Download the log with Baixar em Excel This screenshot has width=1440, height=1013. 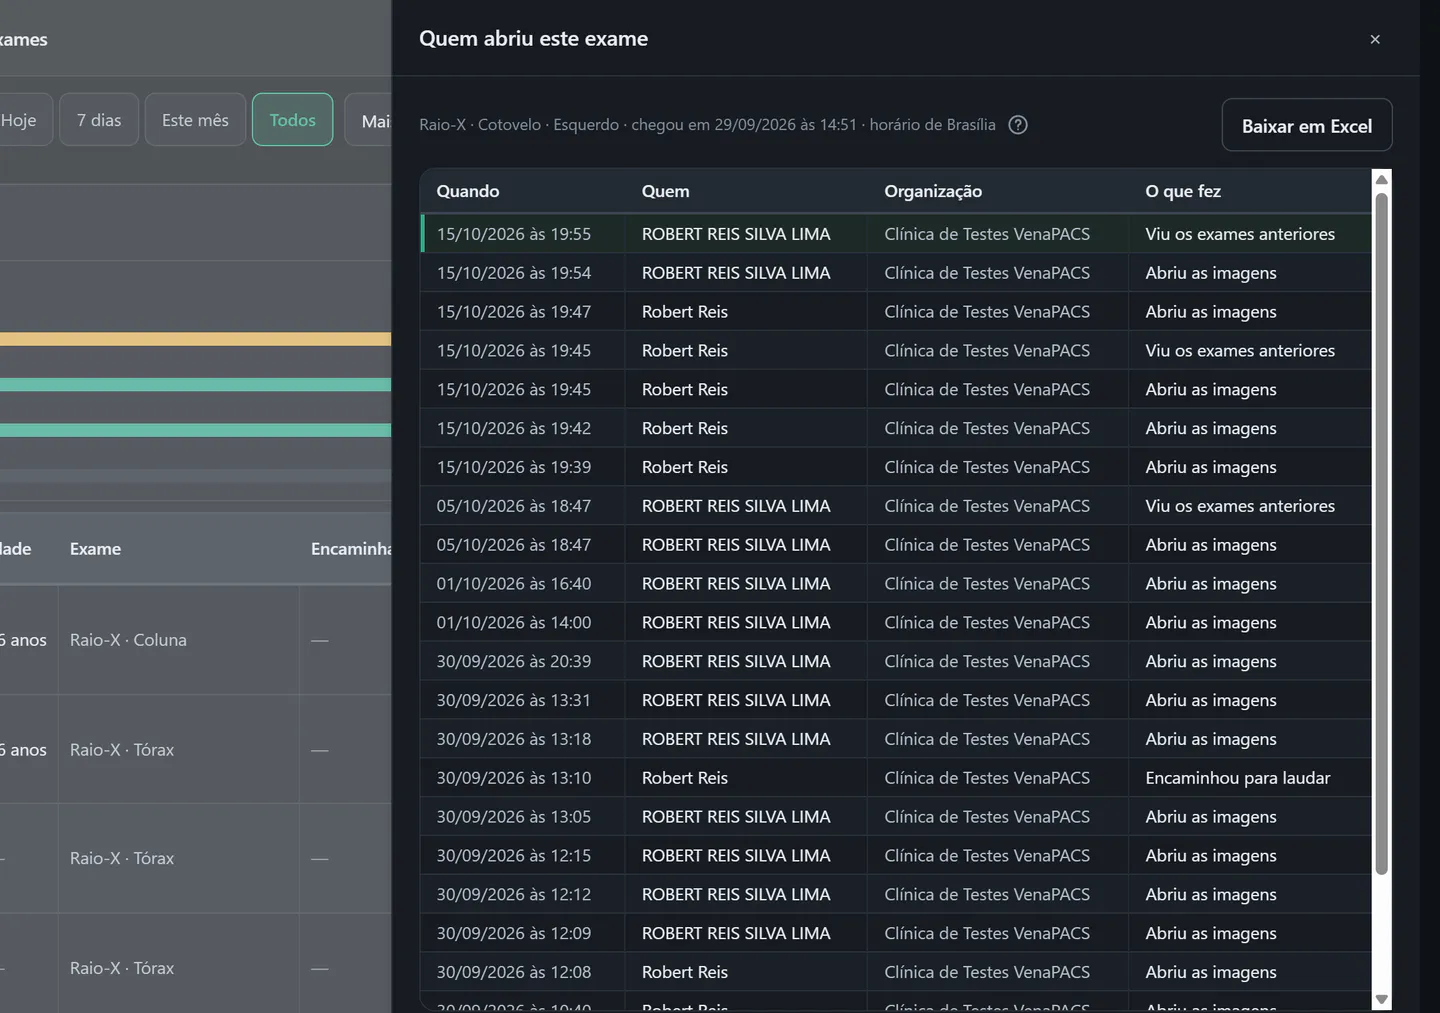point(1307,125)
